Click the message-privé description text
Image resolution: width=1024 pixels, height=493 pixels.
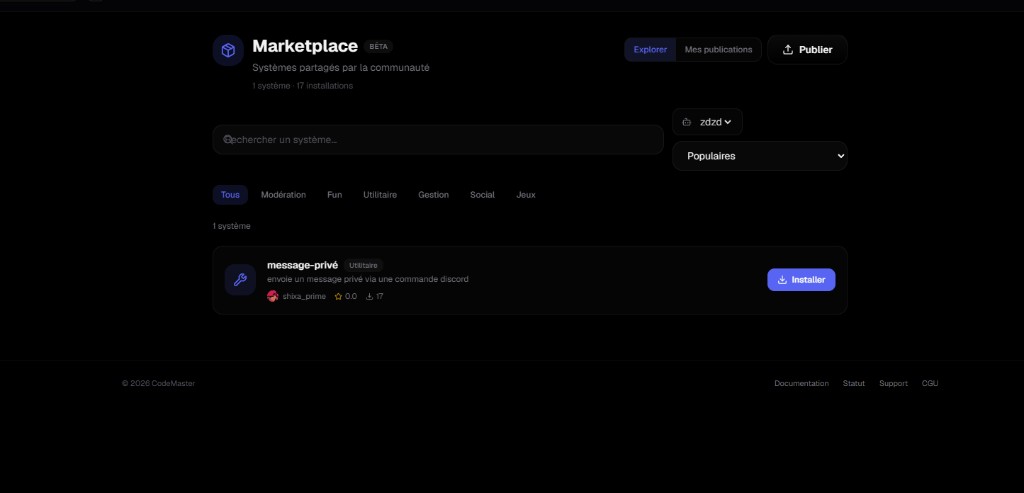click(x=368, y=279)
